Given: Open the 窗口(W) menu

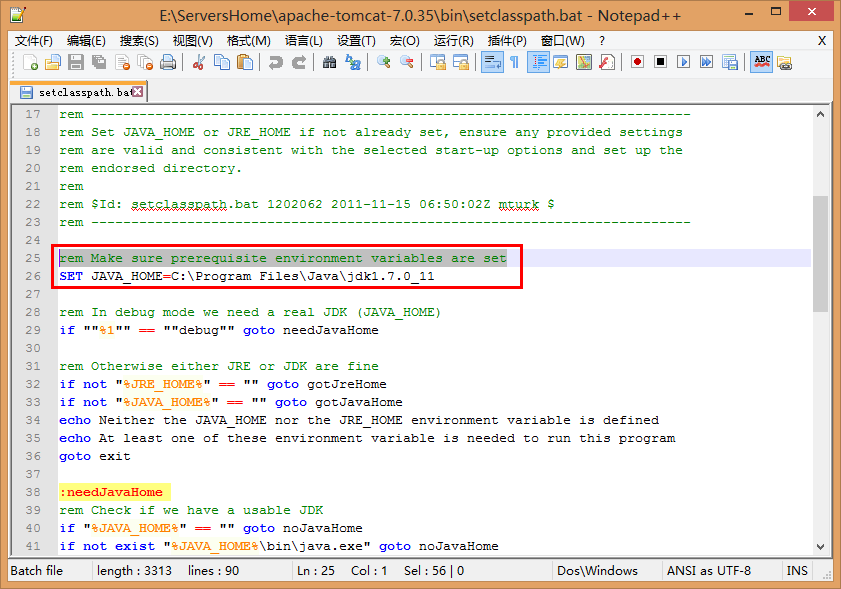Looking at the screenshot, I should pos(562,41).
